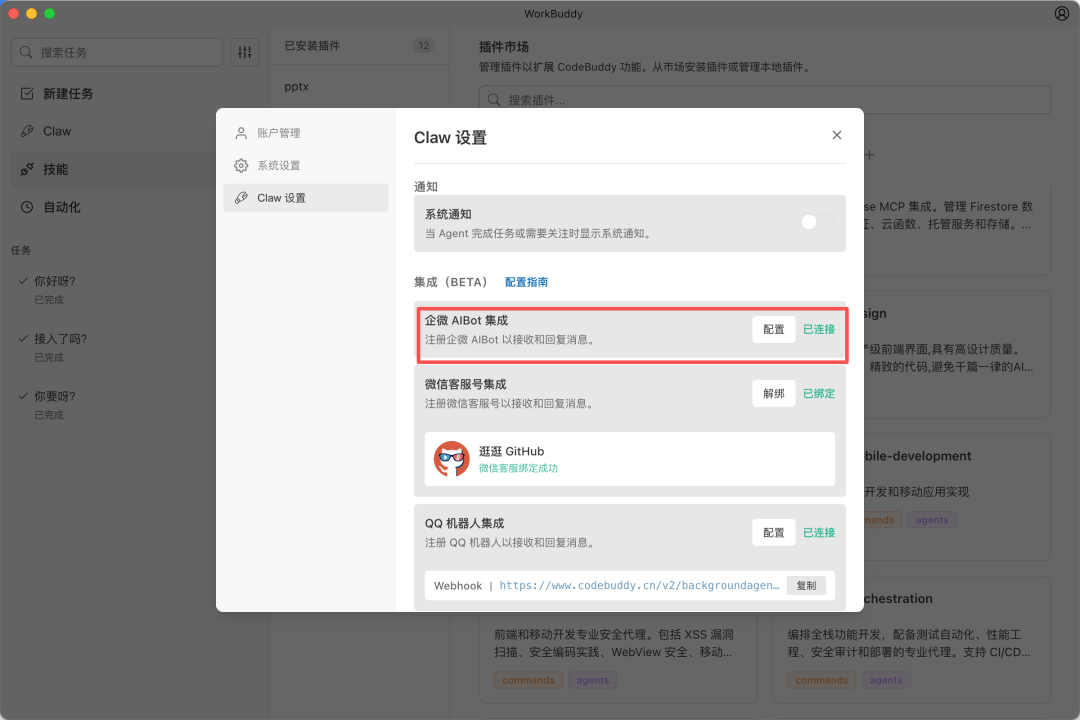Viewport: 1080px width, 720px height.
Task: Open the task filter sliders icon
Action: (244, 51)
